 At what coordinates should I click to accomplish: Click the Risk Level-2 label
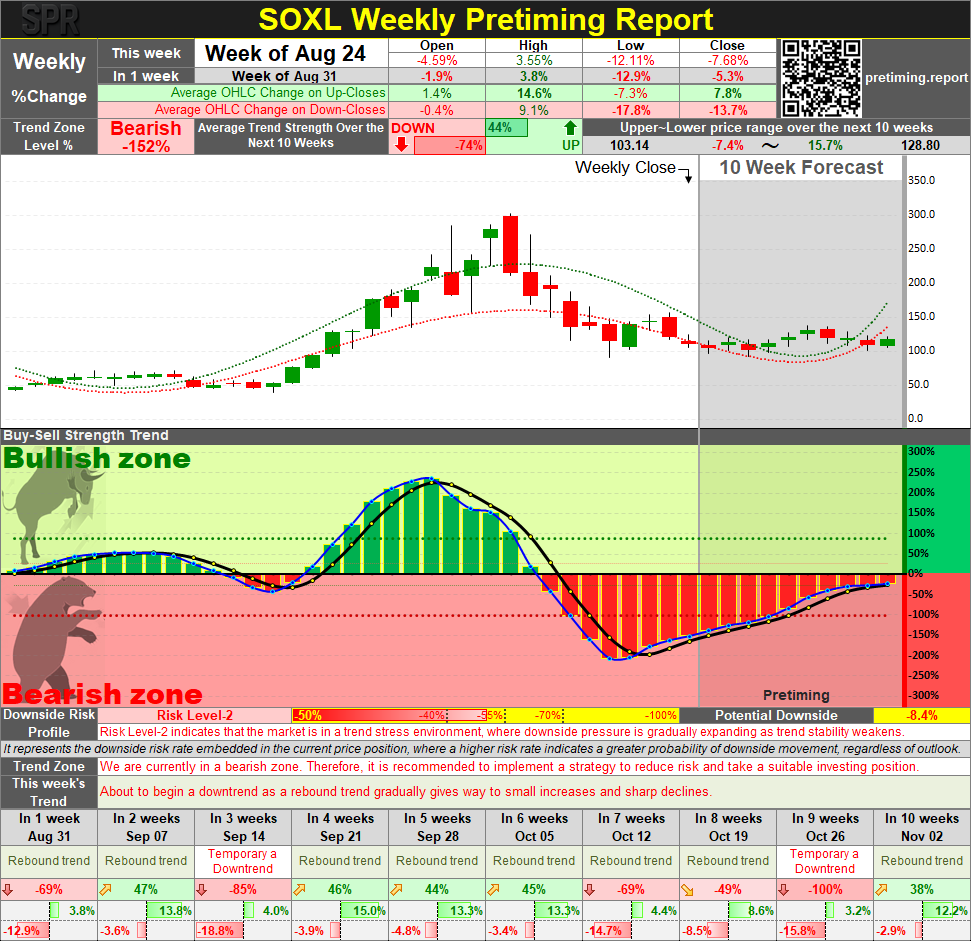click(x=194, y=716)
